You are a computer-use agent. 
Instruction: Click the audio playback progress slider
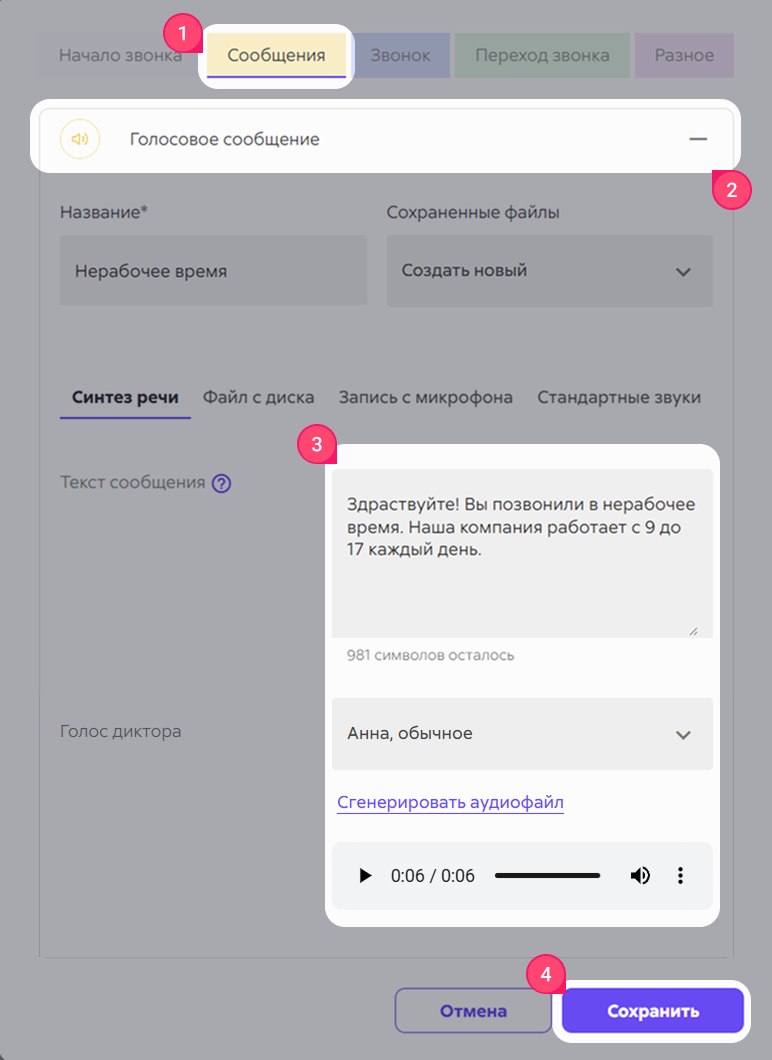[x=547, y=875]
